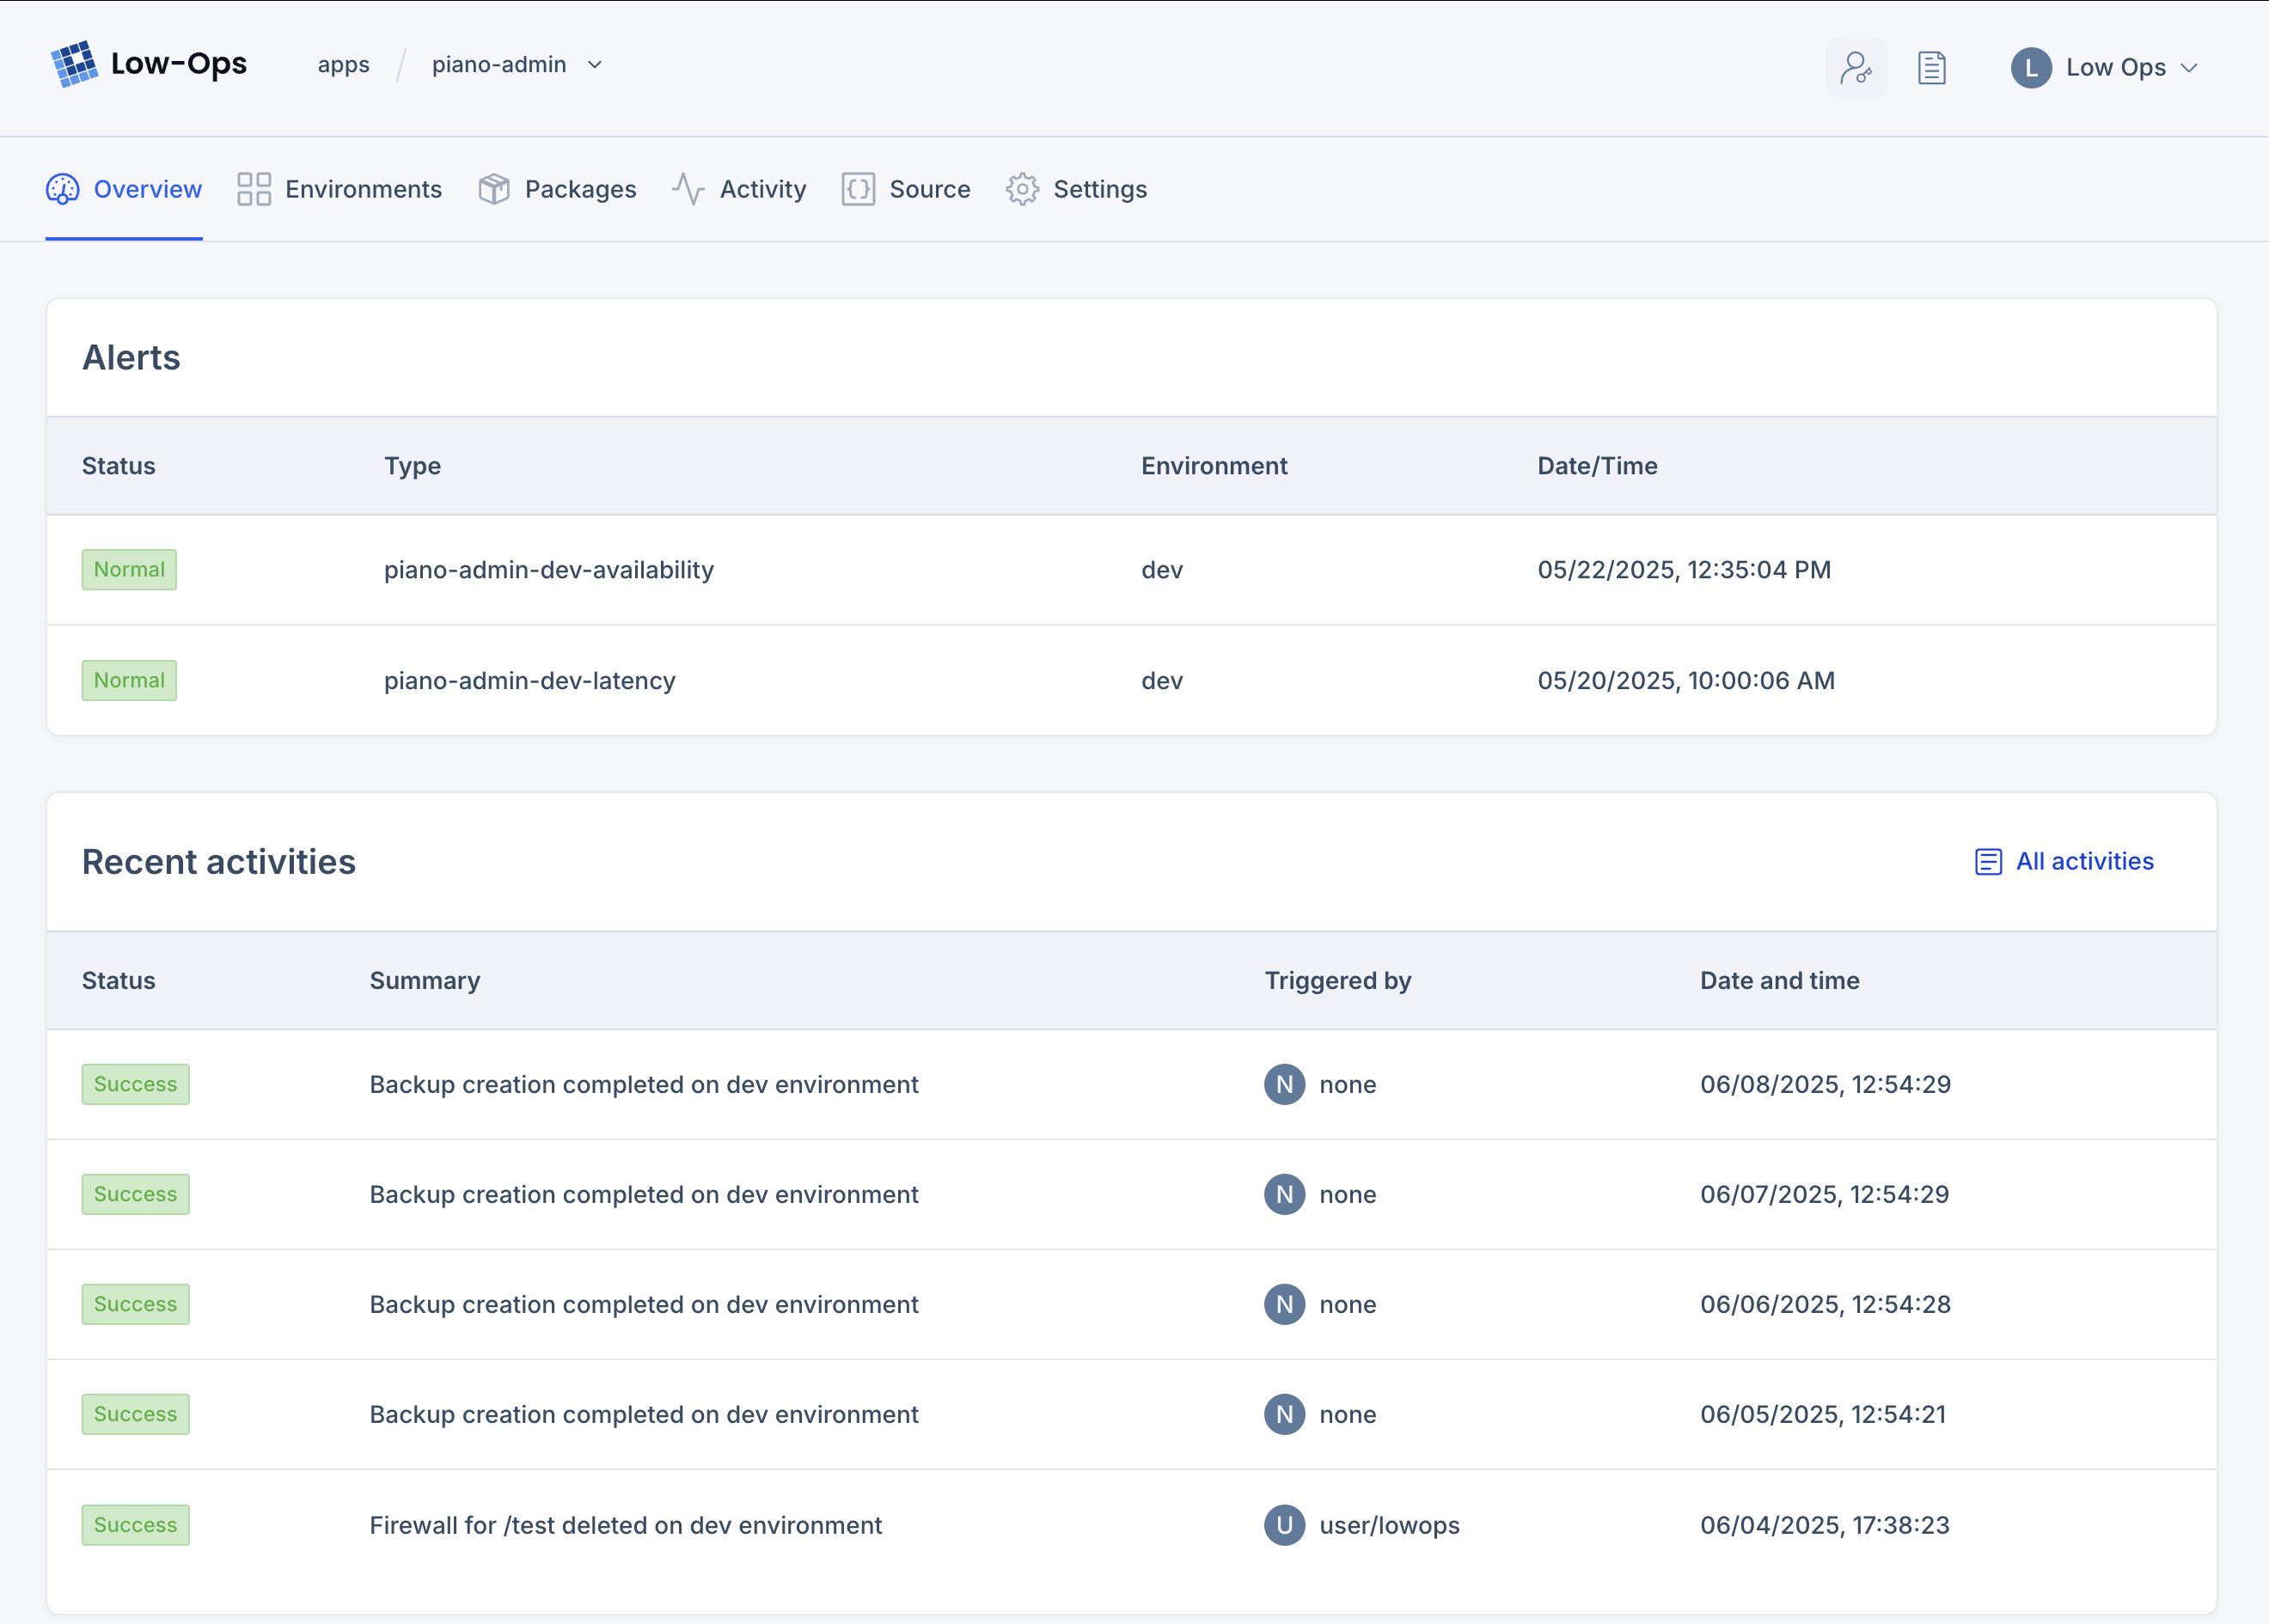Image resolution: width=2269 pixels, height=1624 pixels.
Task: Open the Source code braces icon
Action: tap(857, 189)
